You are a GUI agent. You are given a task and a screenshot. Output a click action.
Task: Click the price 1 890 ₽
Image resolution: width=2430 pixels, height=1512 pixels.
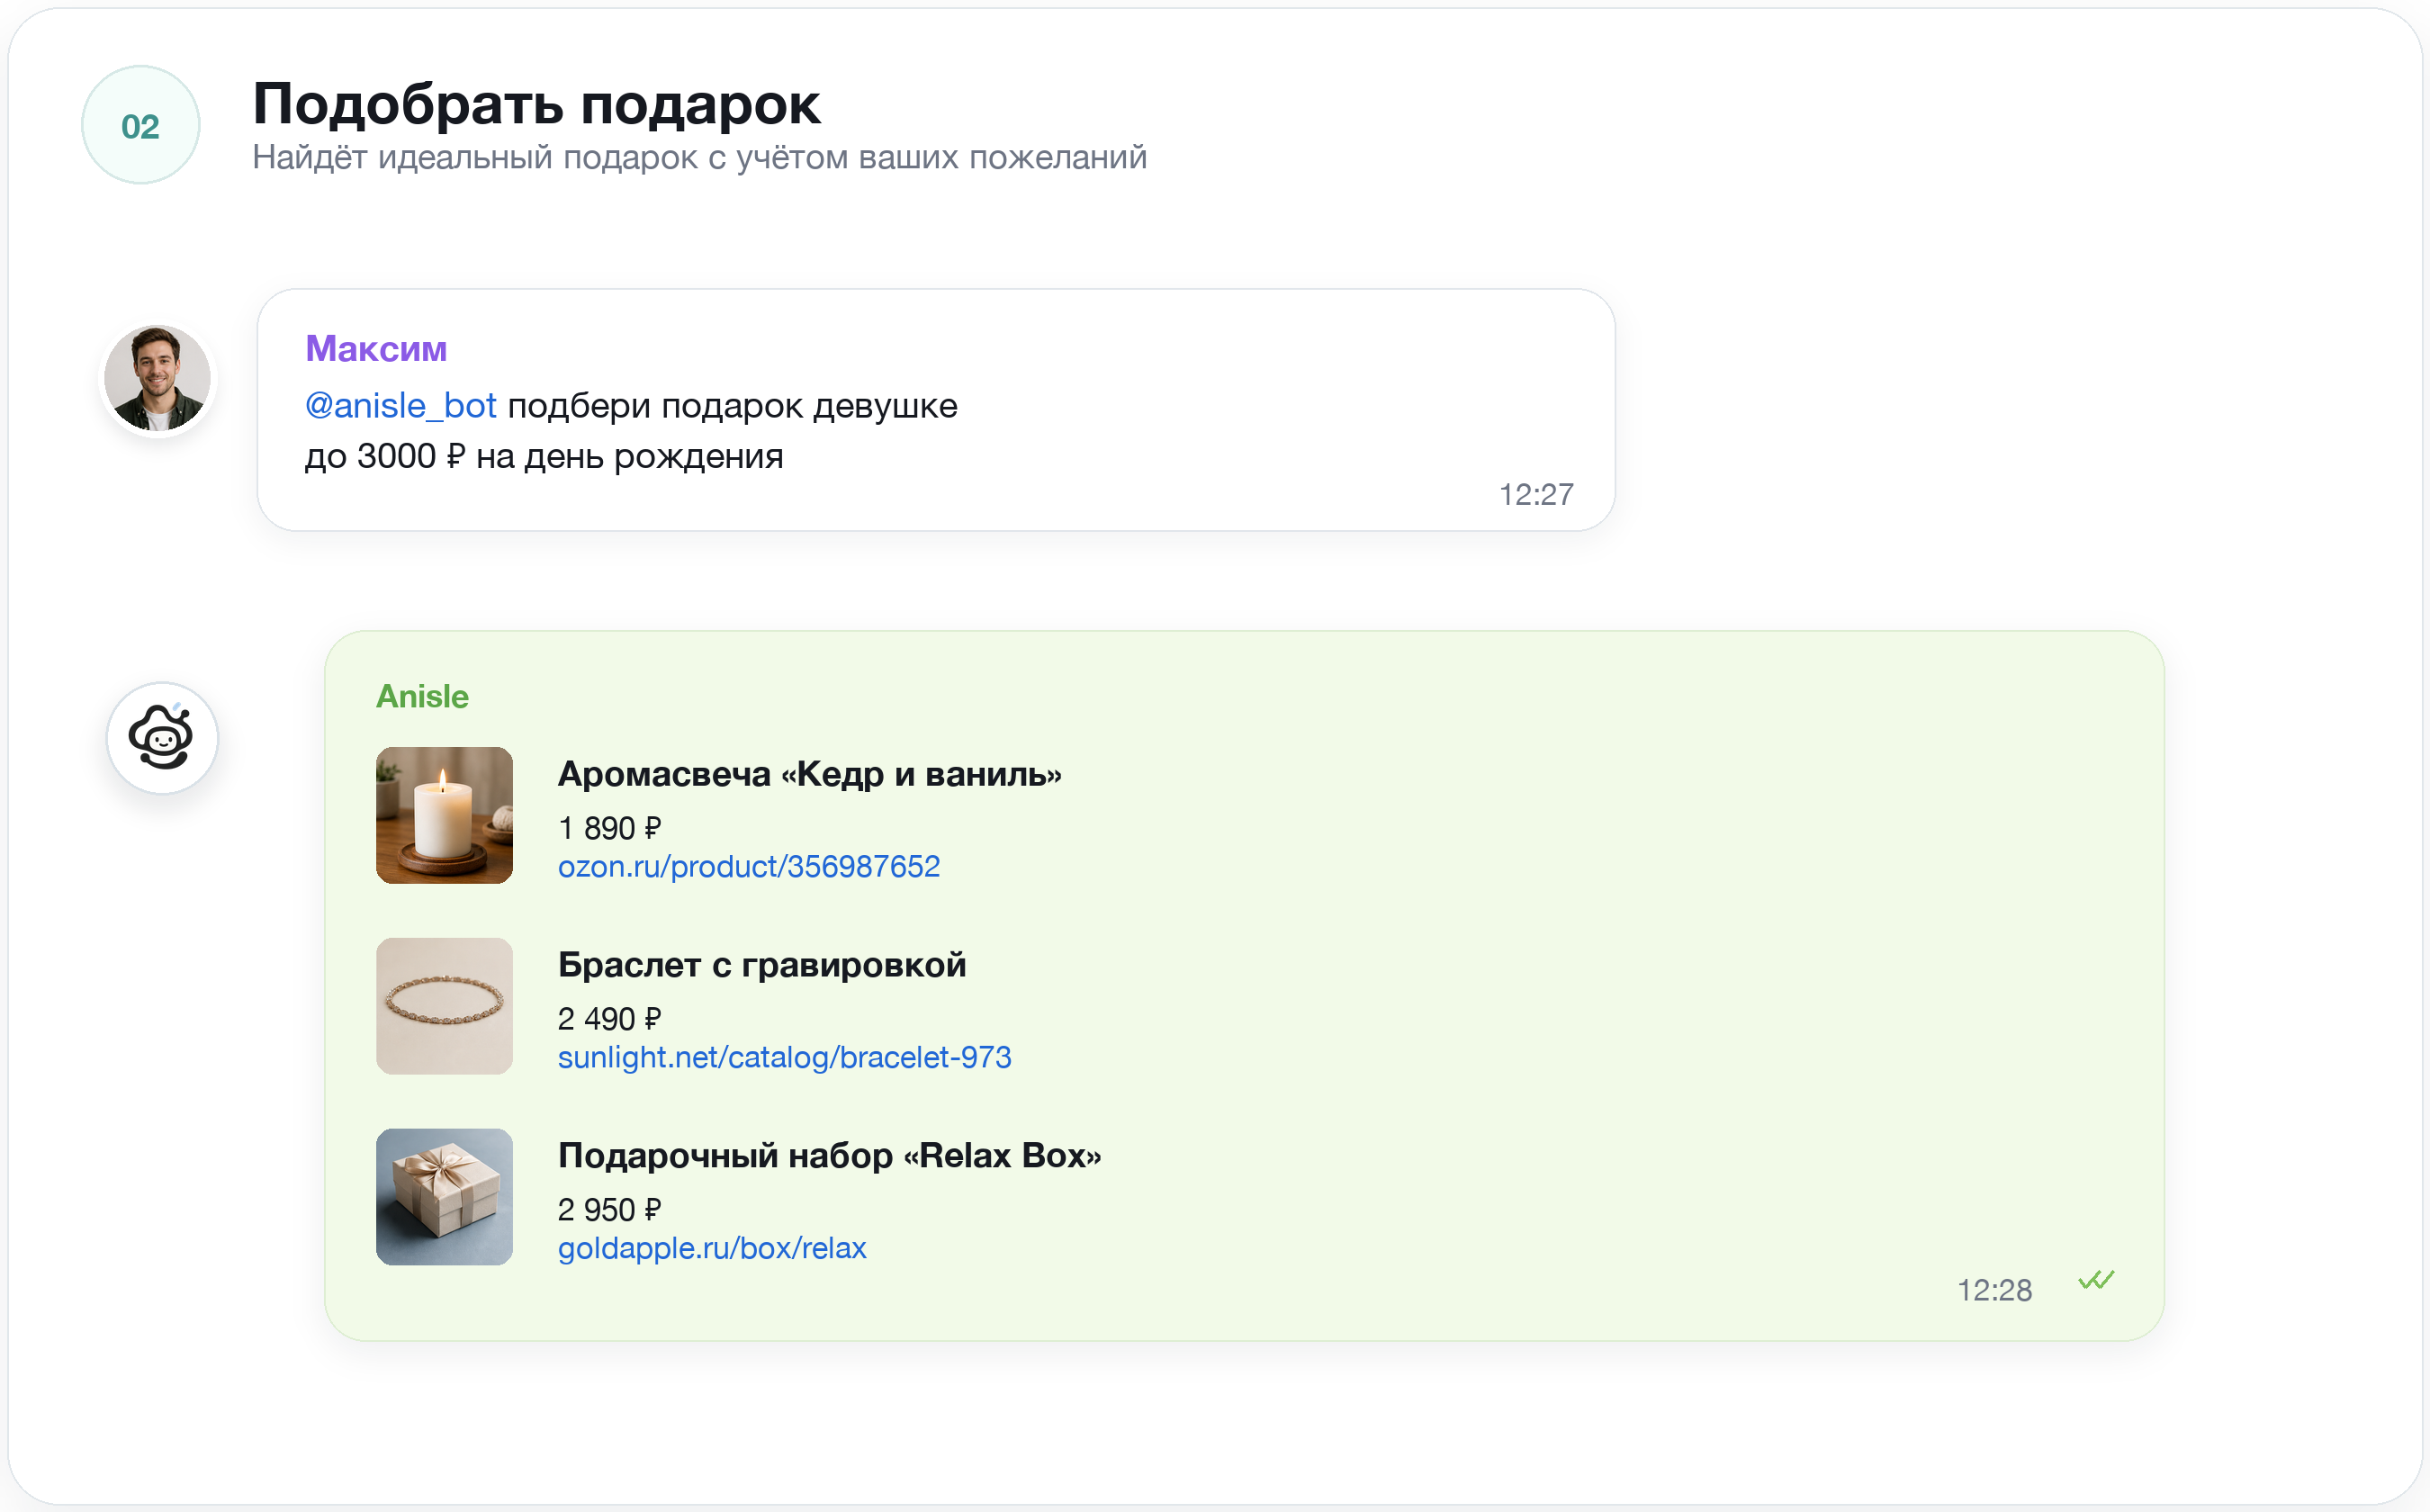[609, 828]
